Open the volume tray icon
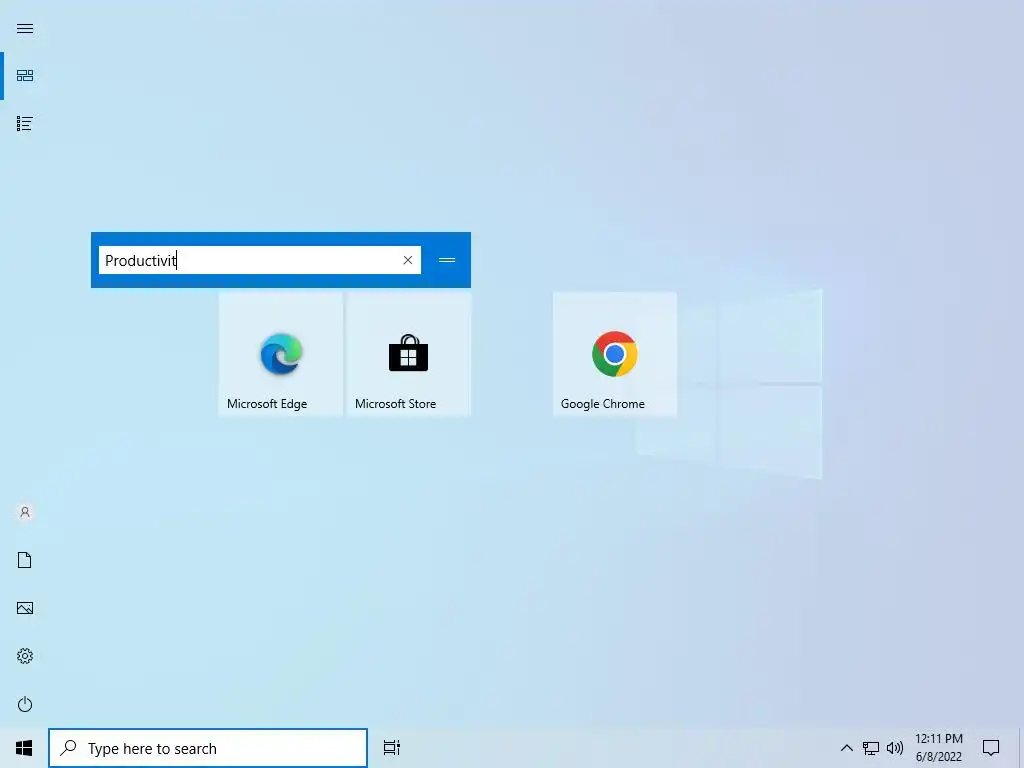The height and width of the screenshot is (768, 1024). pos(895,748)
